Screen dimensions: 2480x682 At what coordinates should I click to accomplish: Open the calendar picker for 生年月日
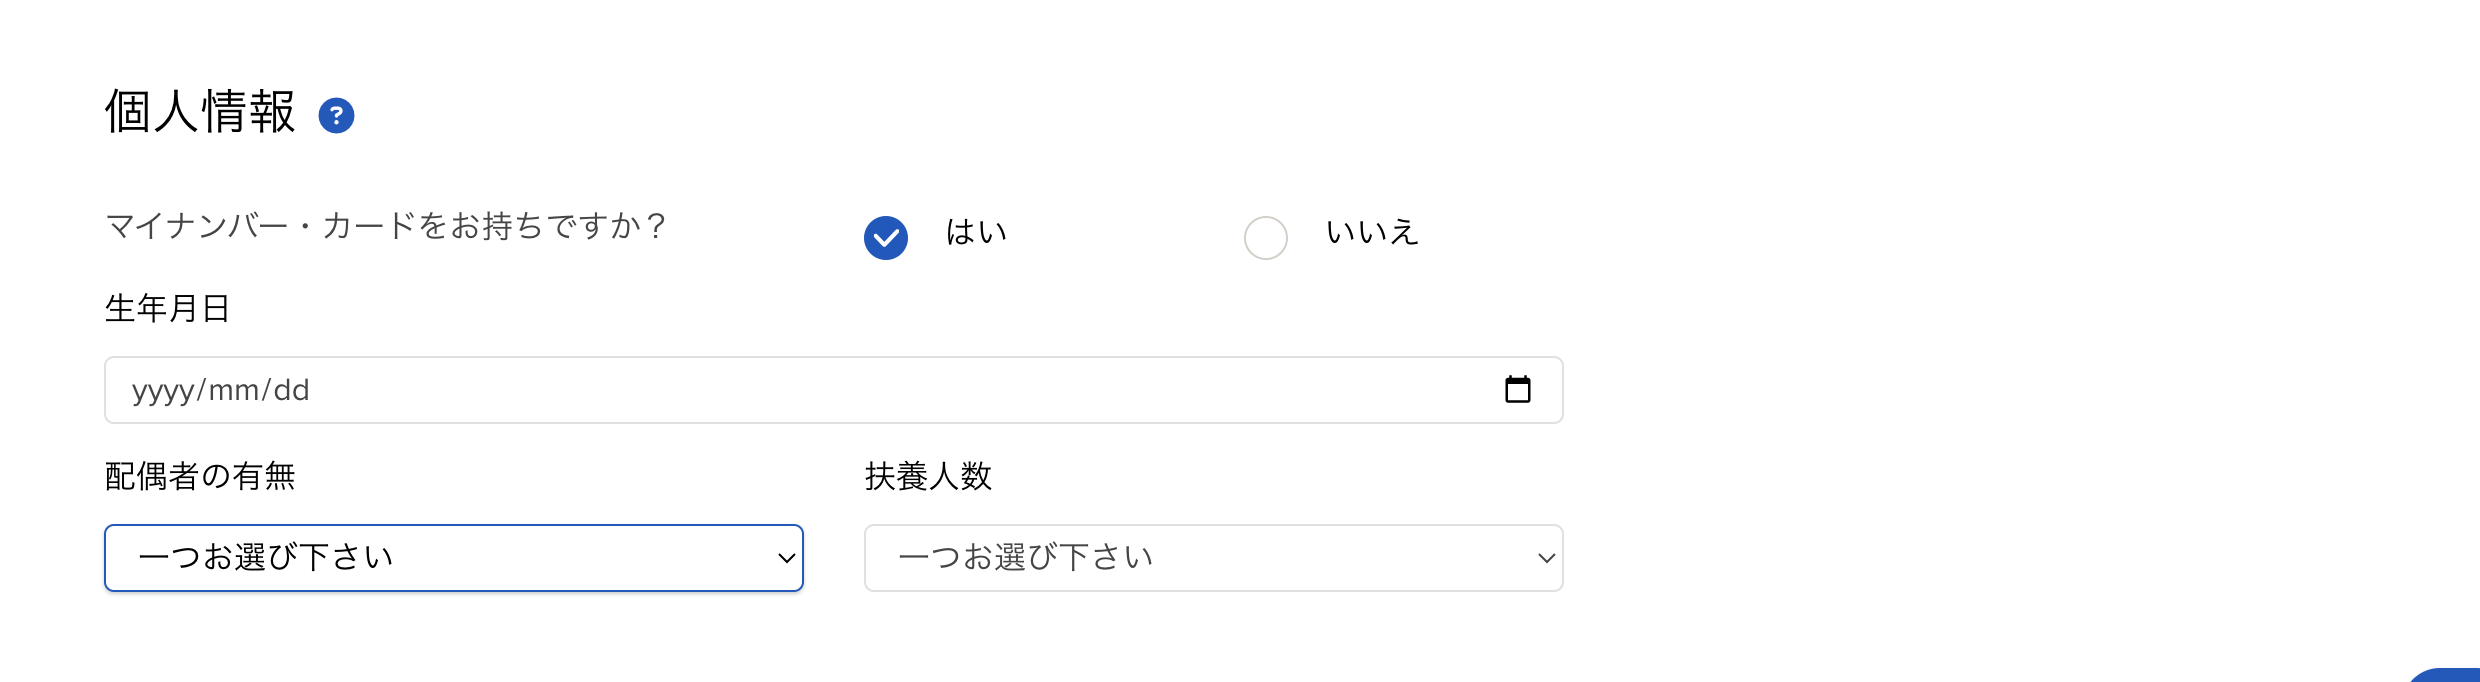pyautogui.click(x=1517, y=389)
